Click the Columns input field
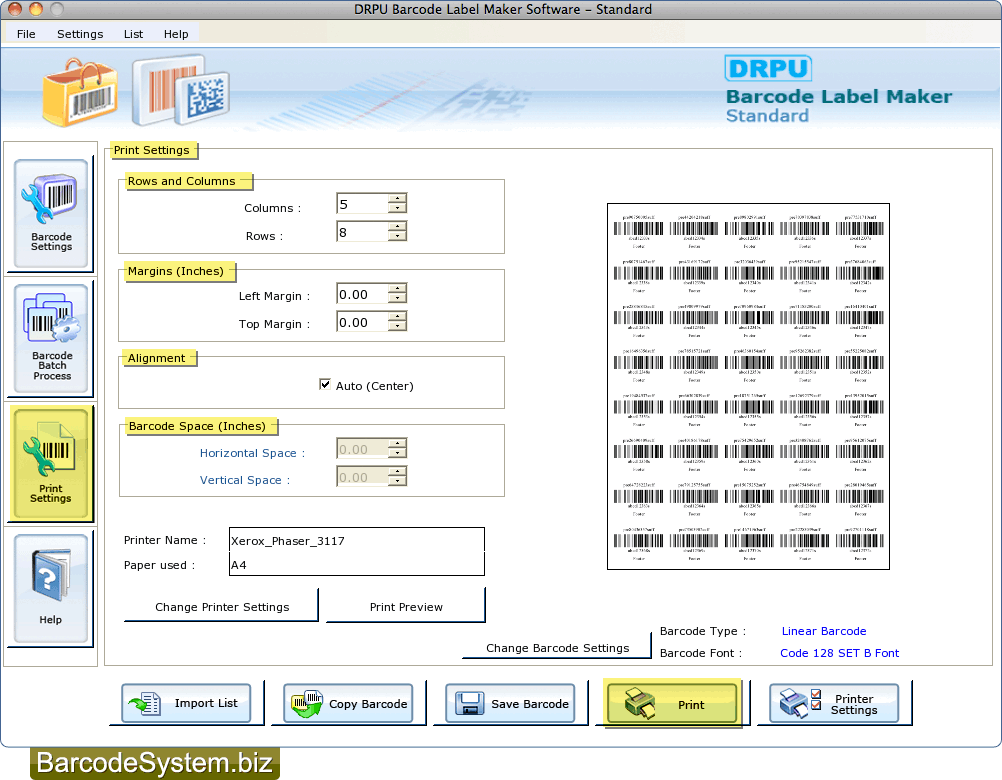 [362, 204]
